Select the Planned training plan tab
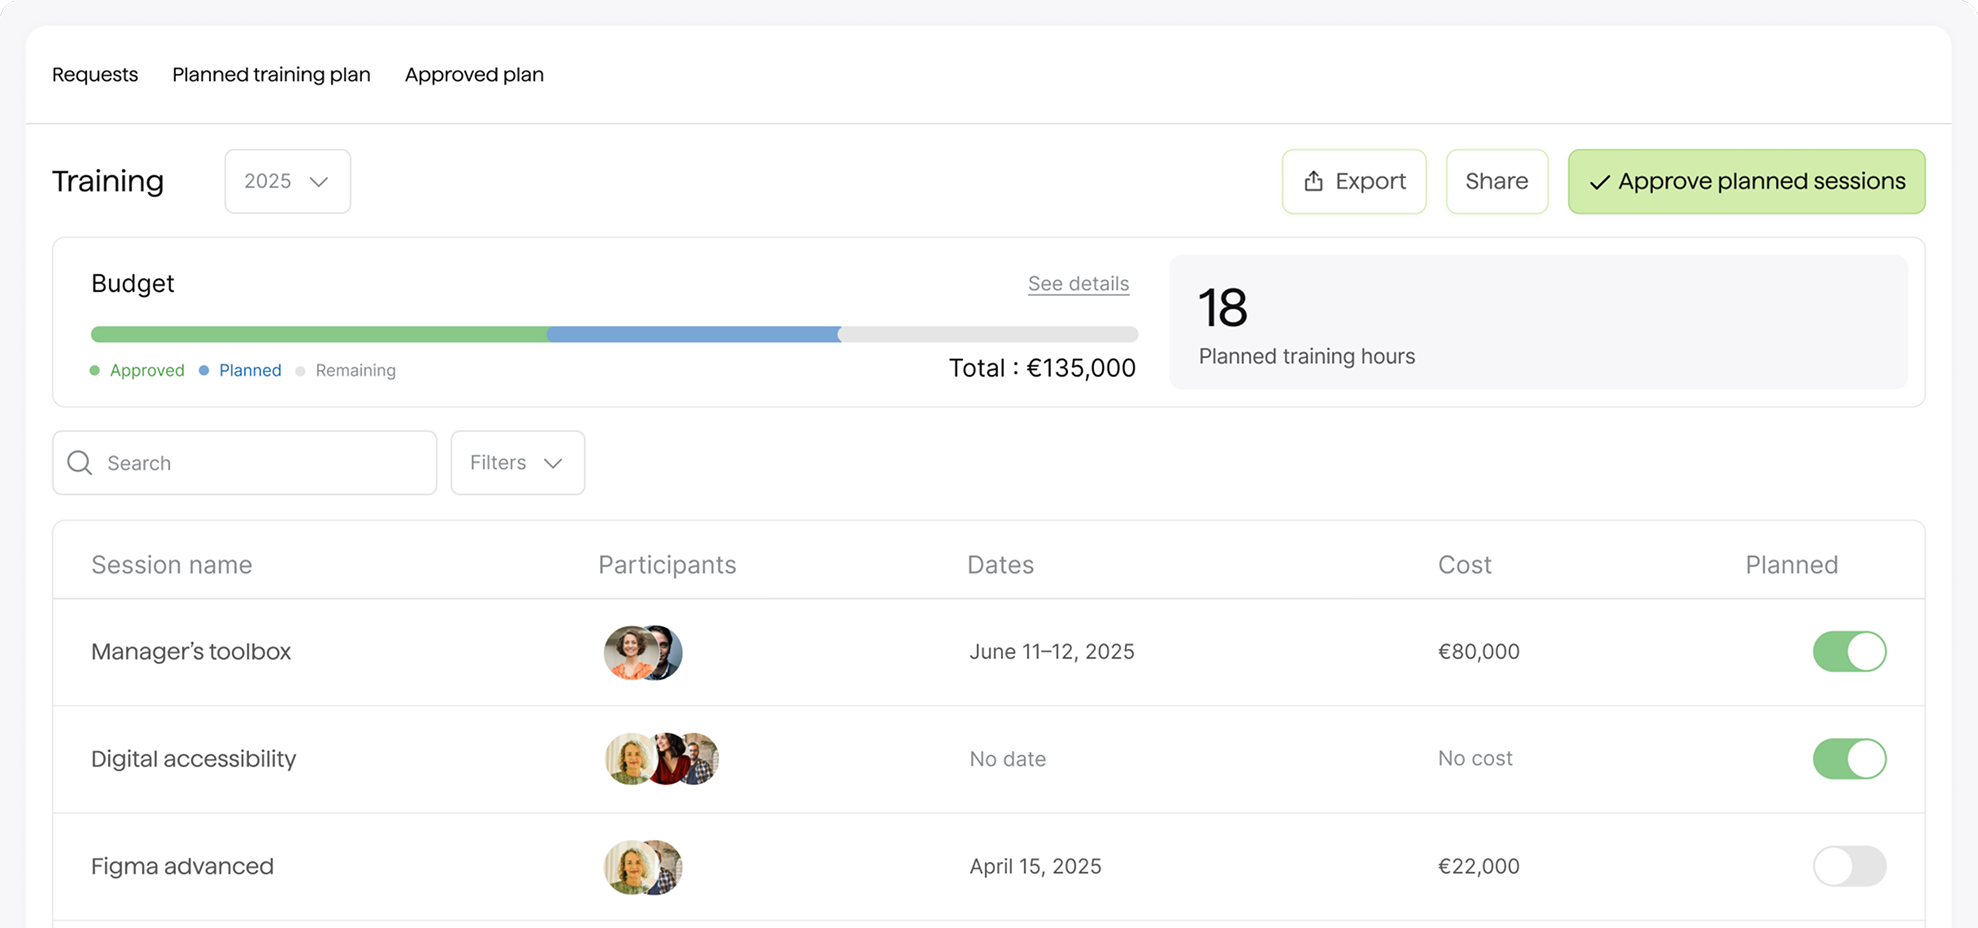 [271, 74]
